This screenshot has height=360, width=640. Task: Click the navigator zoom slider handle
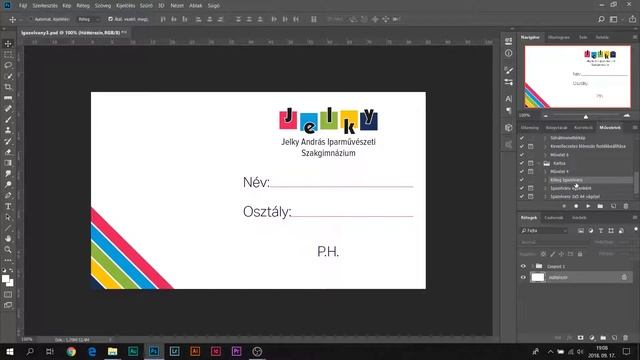586,117
